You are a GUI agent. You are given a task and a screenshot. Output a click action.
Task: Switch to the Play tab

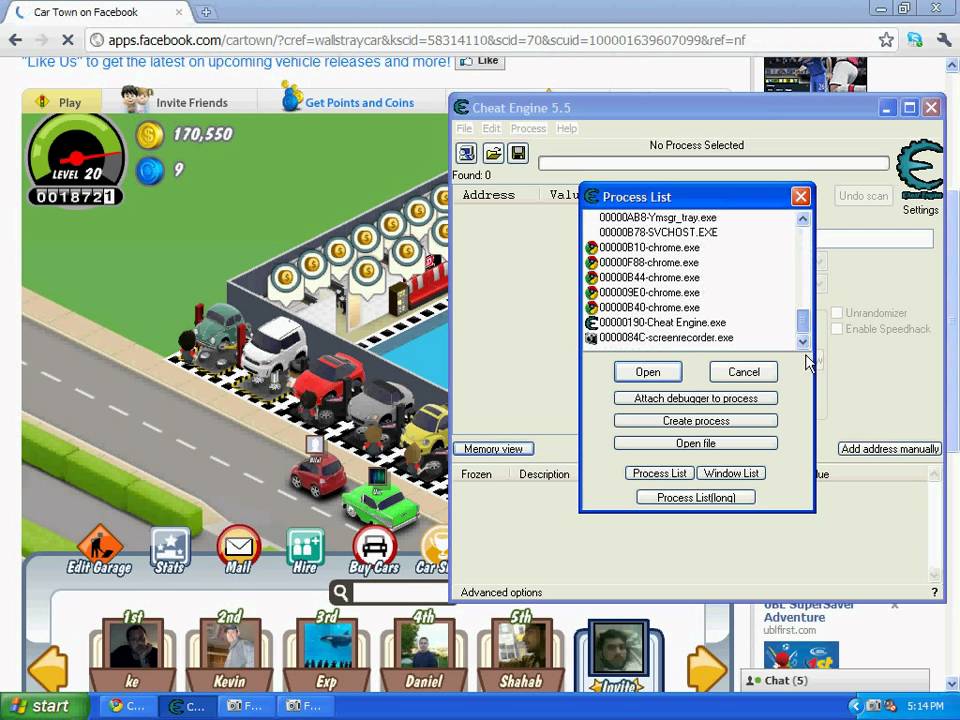(61, 102)
